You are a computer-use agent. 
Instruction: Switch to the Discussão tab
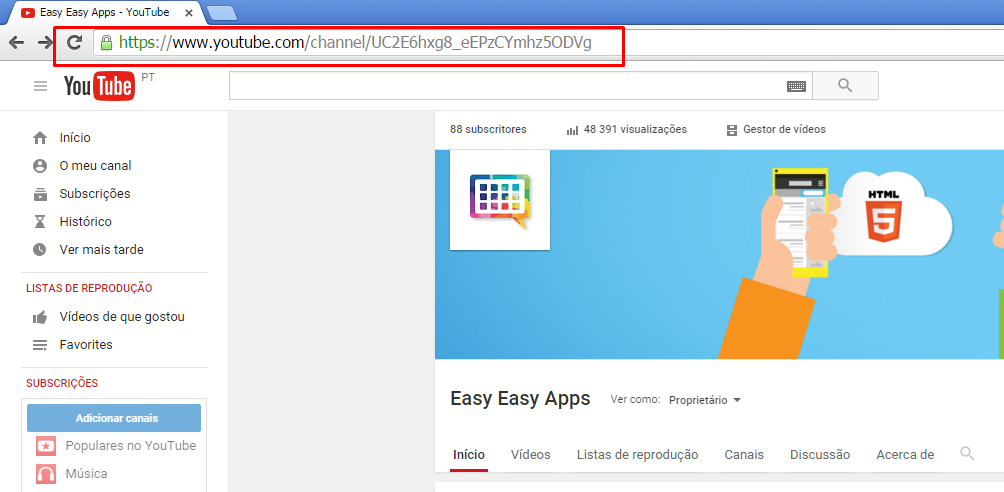point(820,455)
